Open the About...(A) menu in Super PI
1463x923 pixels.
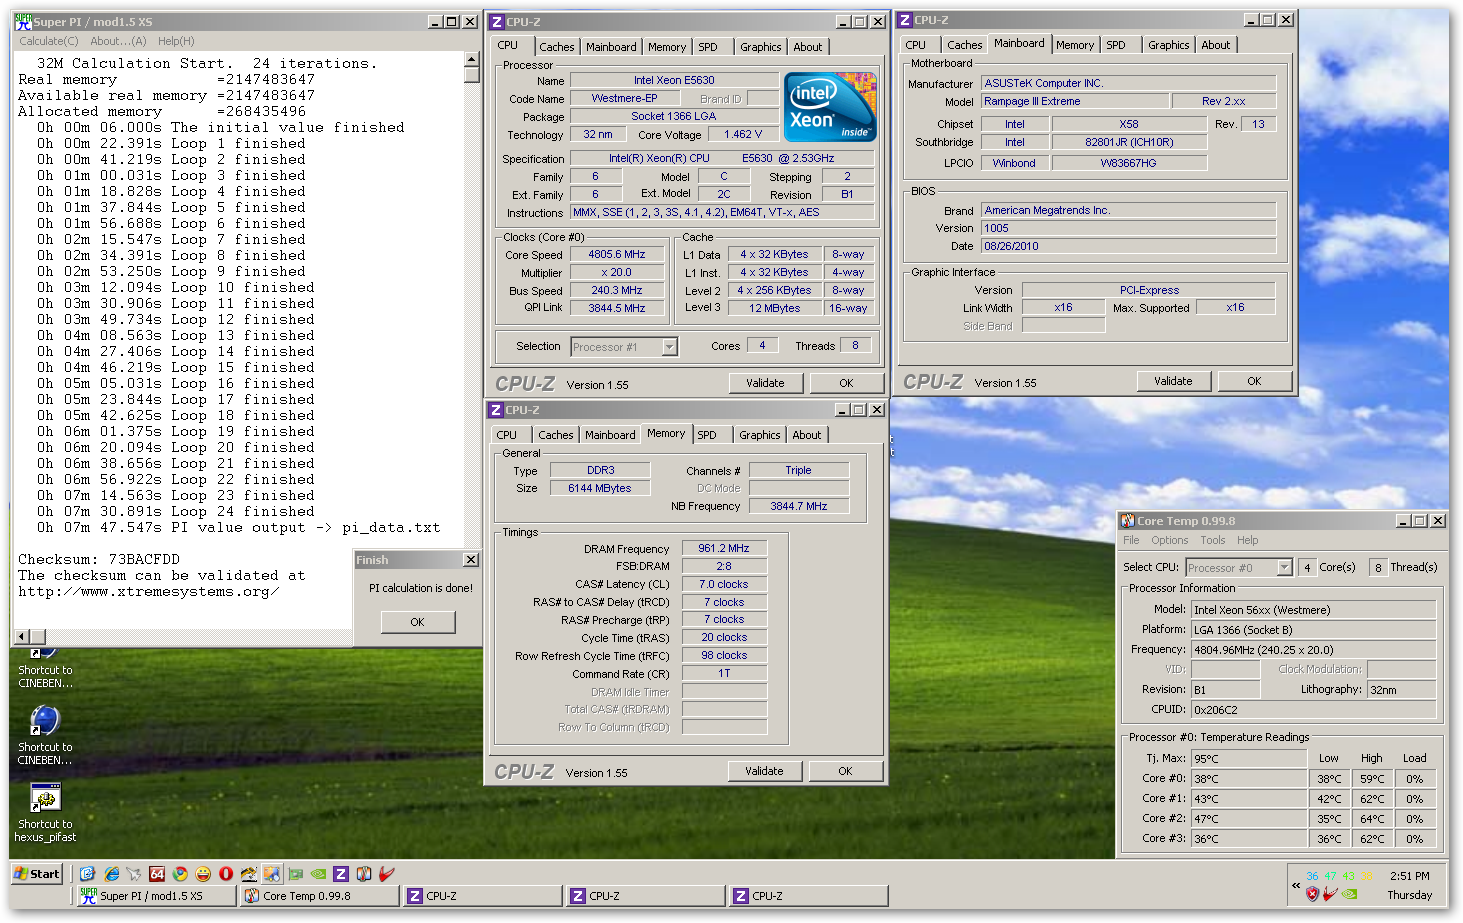click(118, 41)
